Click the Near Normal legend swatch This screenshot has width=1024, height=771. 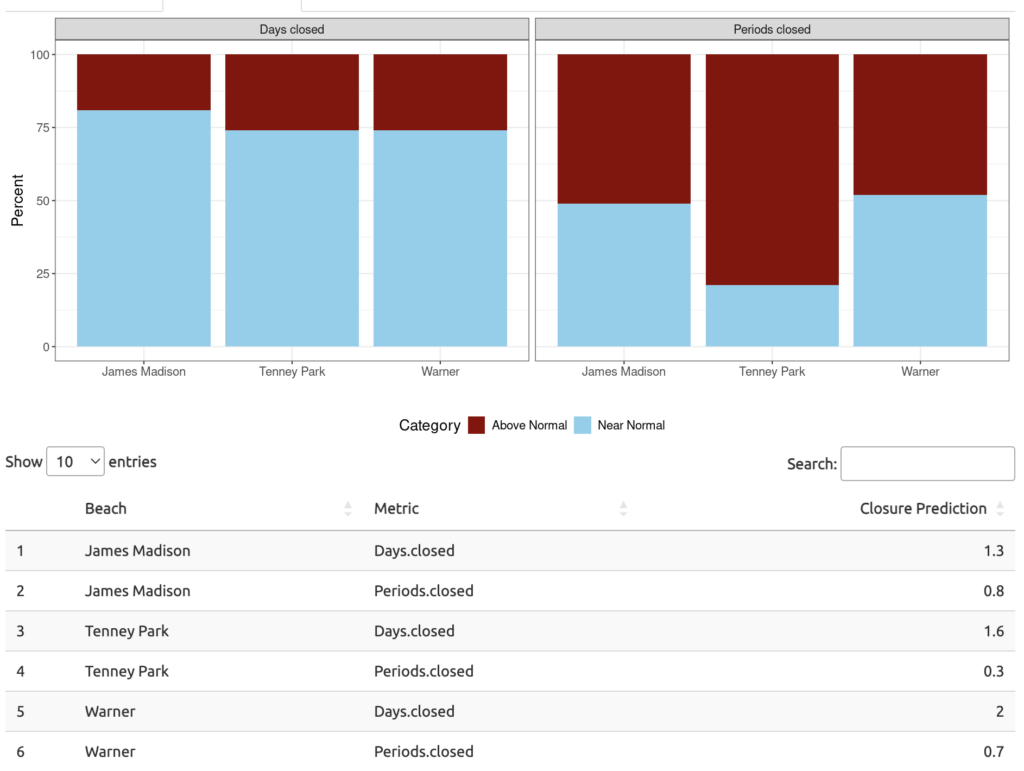tap(582, 425)
